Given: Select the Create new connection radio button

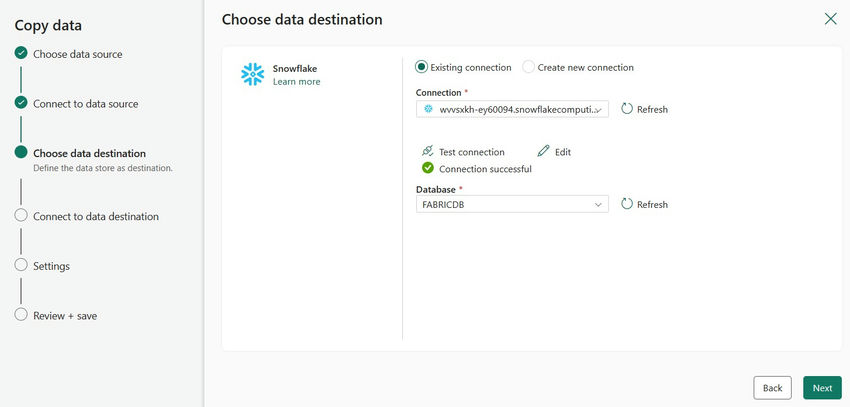Looking at the screenshot, I should point(528,67).
